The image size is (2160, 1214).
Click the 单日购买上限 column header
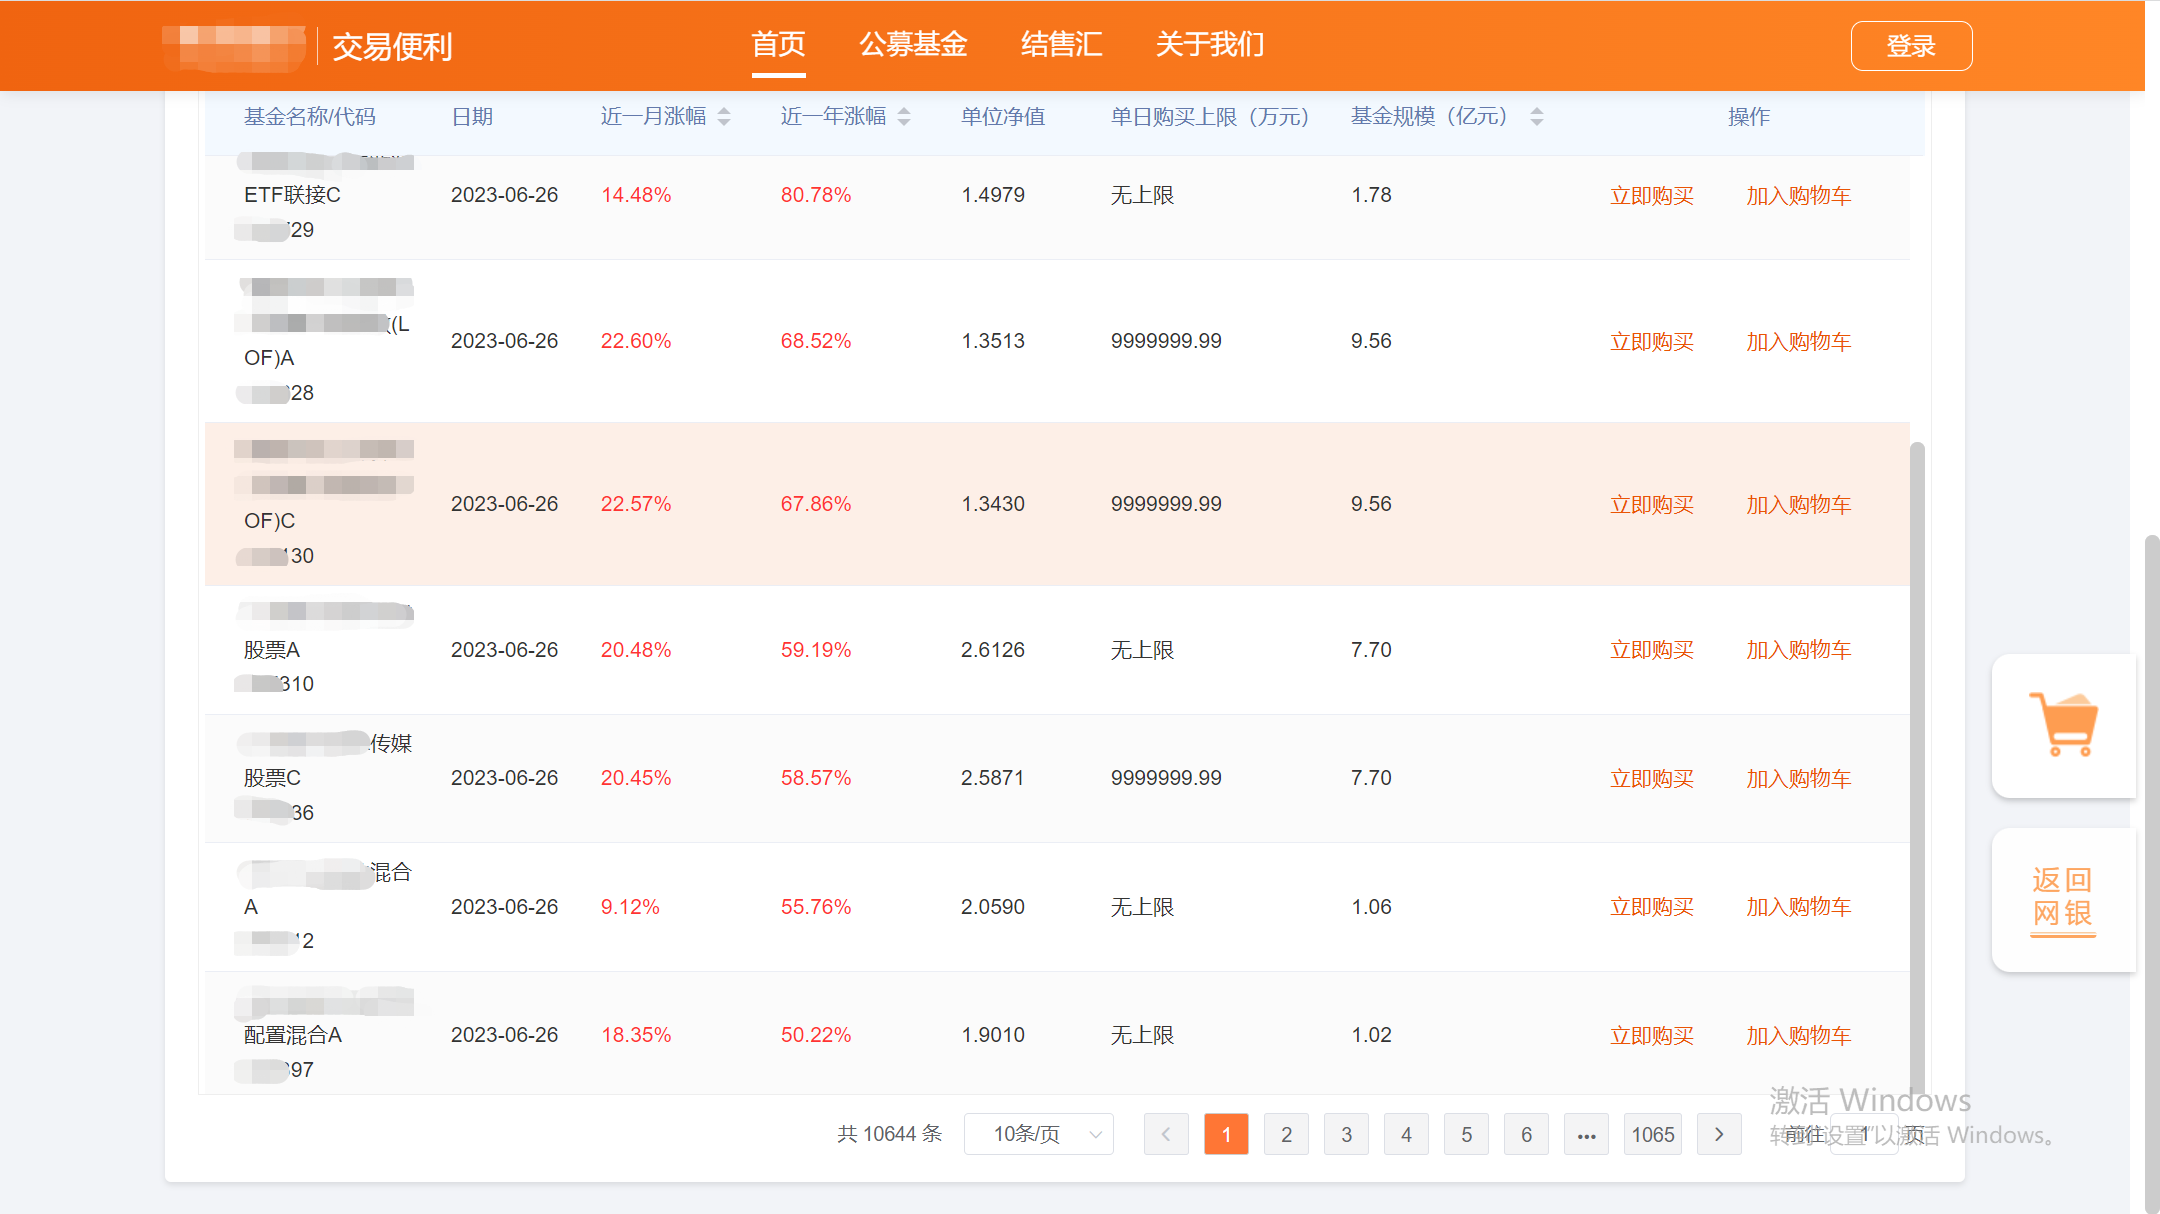pyautogui.click(x=1210, y=117)
